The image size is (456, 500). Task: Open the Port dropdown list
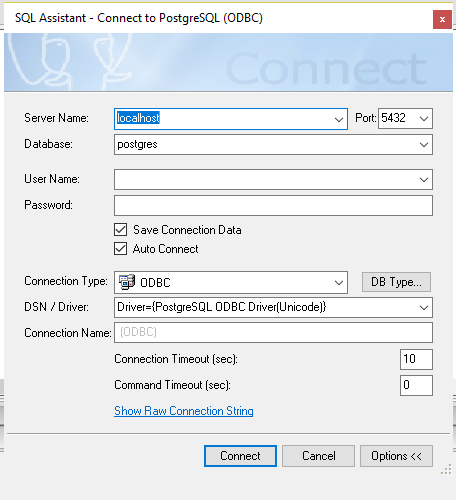[x=424, y=118]
